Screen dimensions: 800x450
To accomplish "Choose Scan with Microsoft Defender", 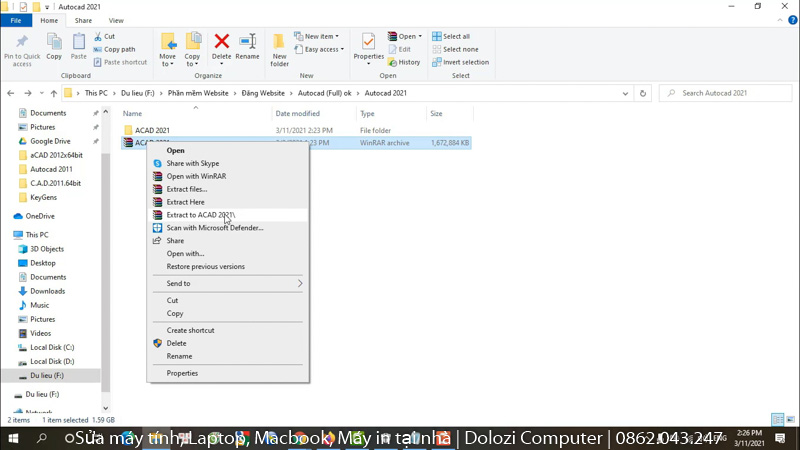I will pyautogui.click(x=228, y=228).
